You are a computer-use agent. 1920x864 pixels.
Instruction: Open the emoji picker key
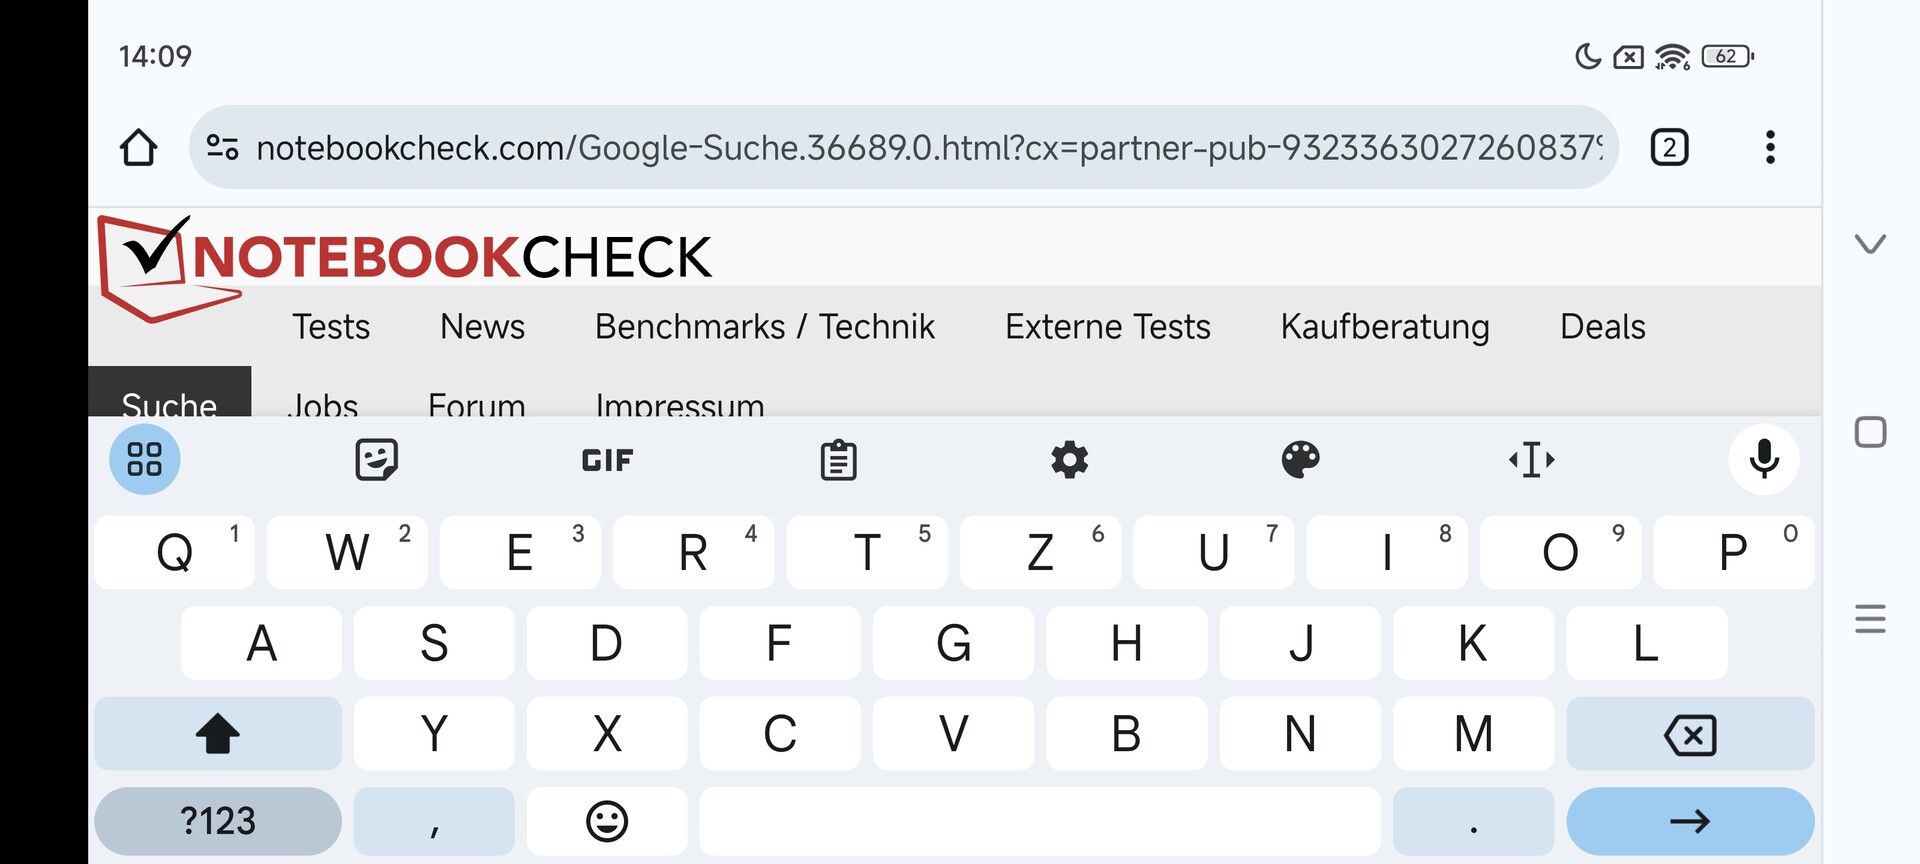click(x=607, y=822)
